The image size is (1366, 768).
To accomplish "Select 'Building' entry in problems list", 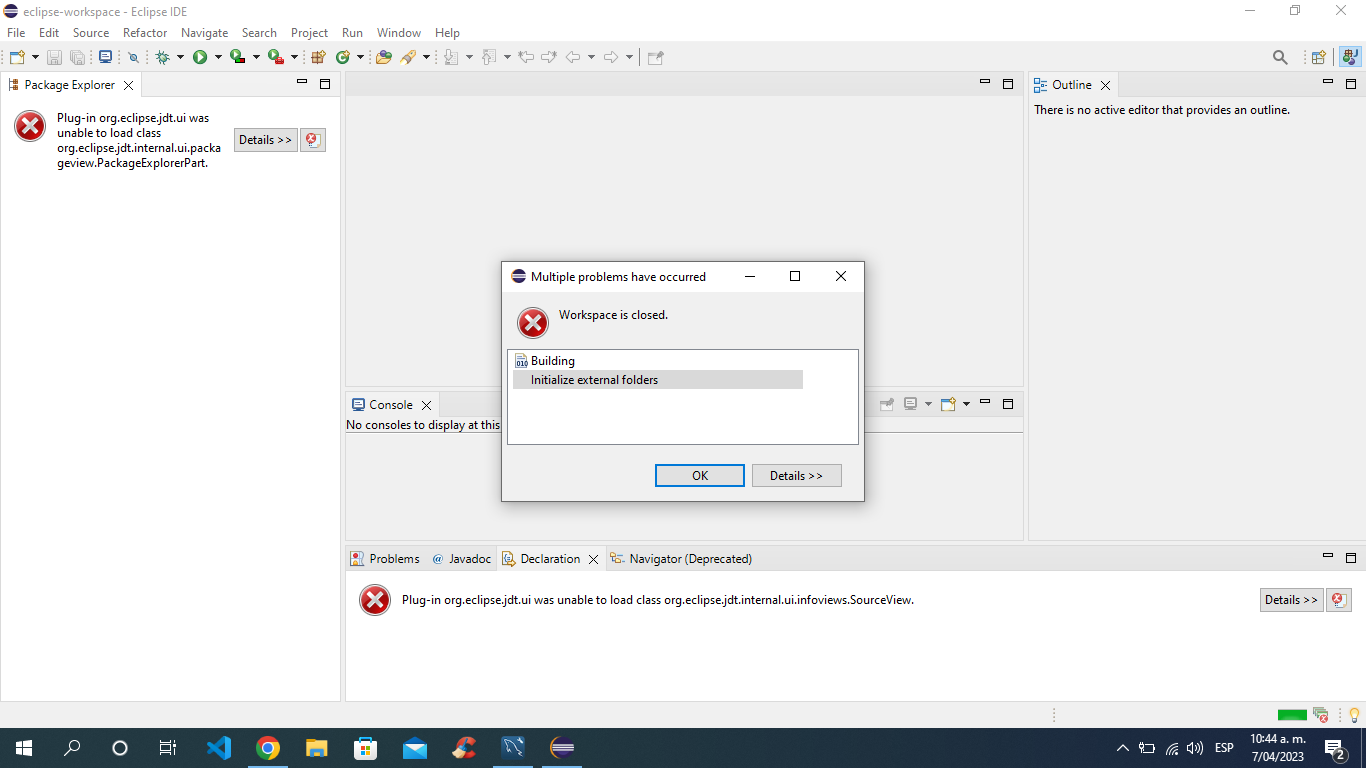I will [x=545, y=361].
